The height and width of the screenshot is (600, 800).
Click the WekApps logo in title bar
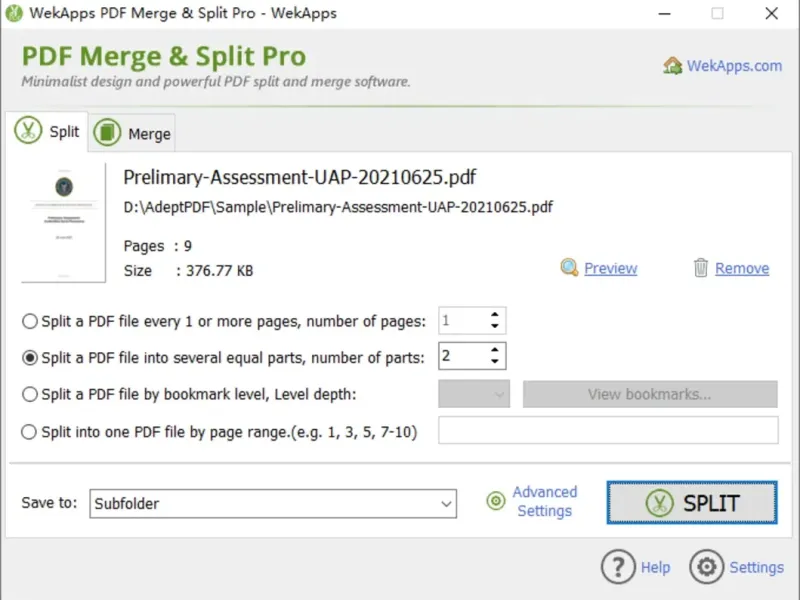(14, 13)
